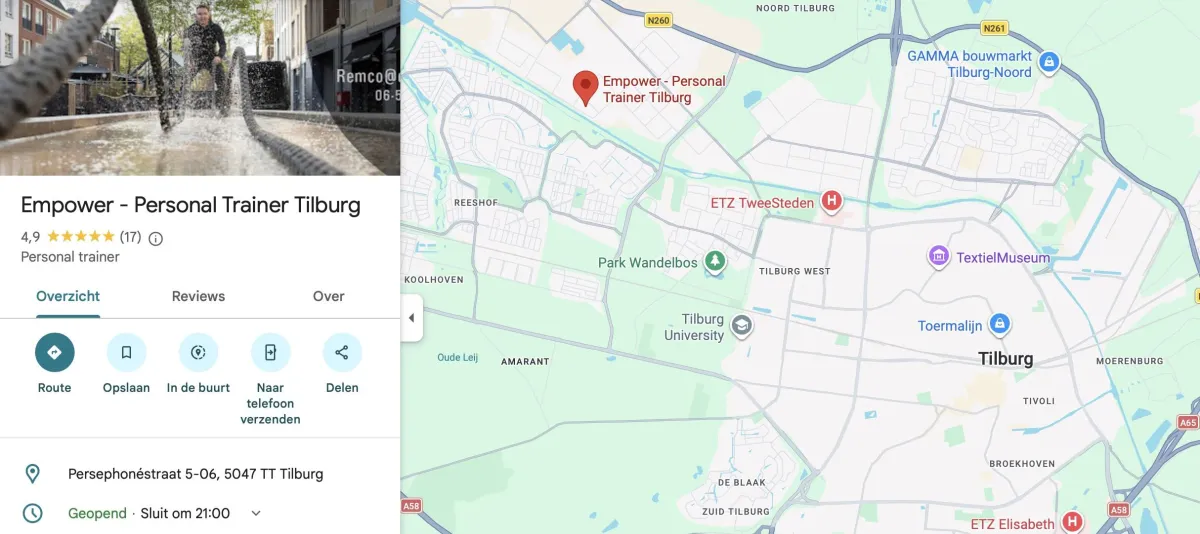1200x534 pixels.
Task: Switch to the Reviews tab
Action: click(x=198, y=296)
